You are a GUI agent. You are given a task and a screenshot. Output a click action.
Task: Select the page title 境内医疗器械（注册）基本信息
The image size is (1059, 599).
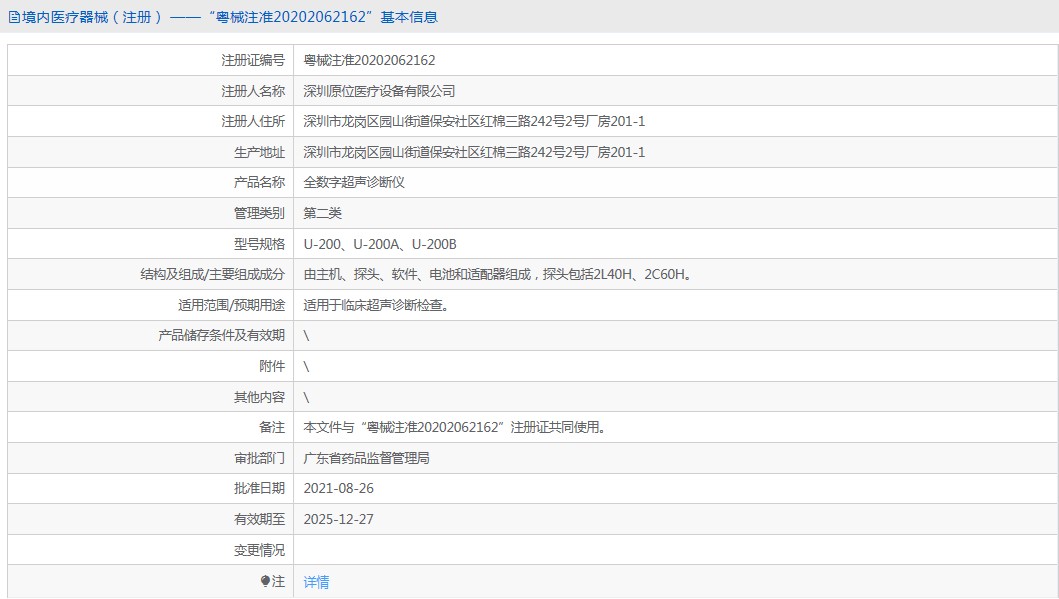[230, 18]
